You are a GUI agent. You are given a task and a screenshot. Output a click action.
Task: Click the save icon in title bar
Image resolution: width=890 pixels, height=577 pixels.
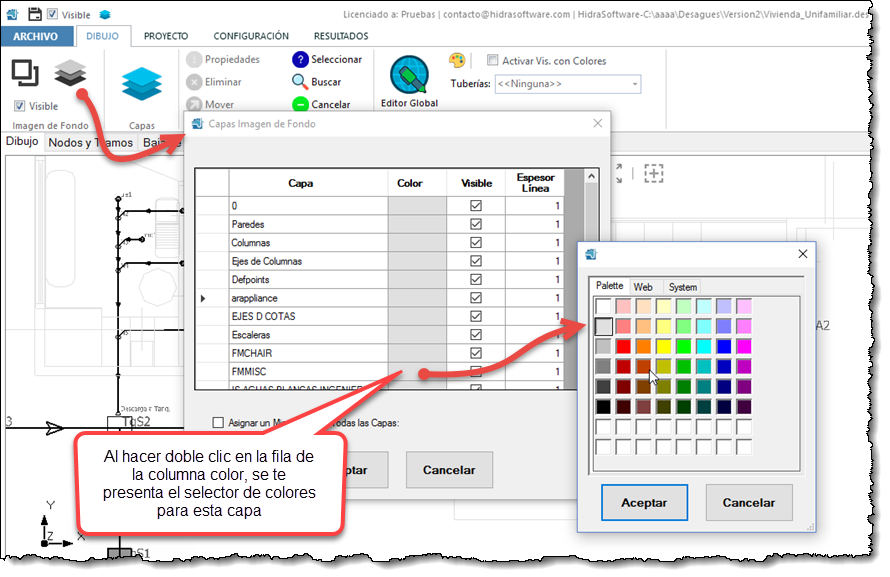pyautogui.click(x=35, y=14)
